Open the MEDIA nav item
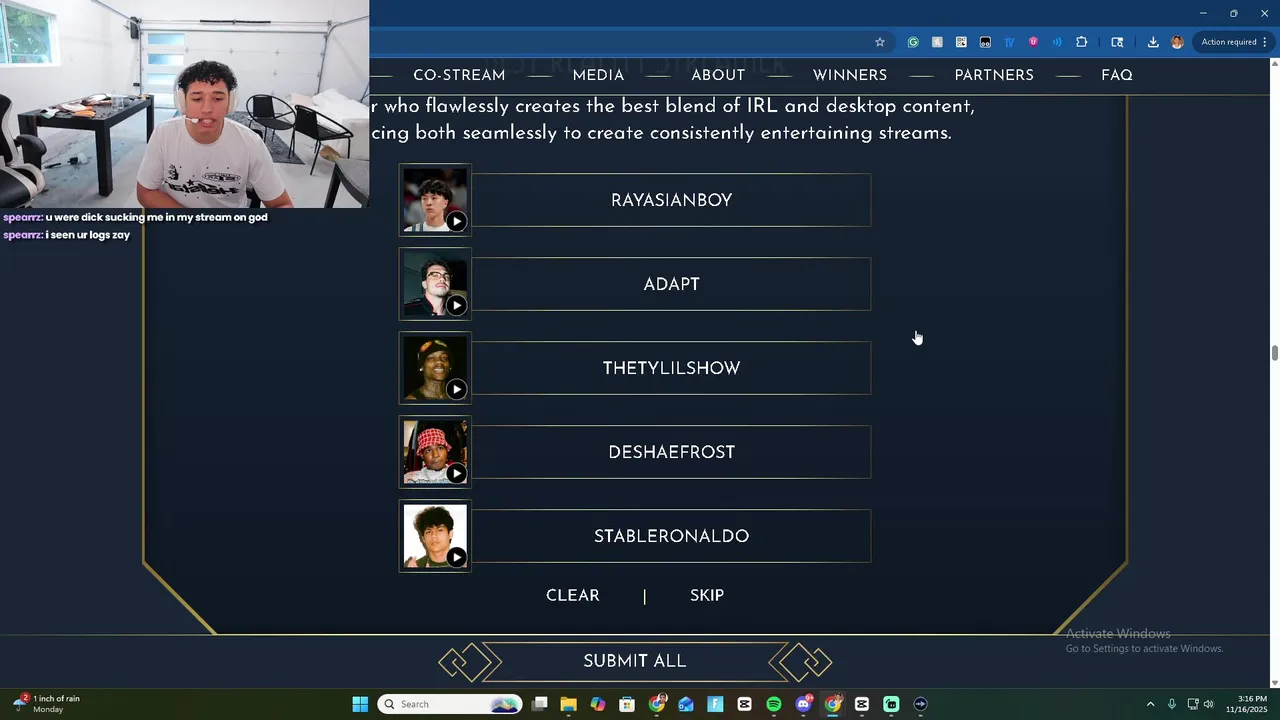The image size is (1280, 720). coord(598,75)
